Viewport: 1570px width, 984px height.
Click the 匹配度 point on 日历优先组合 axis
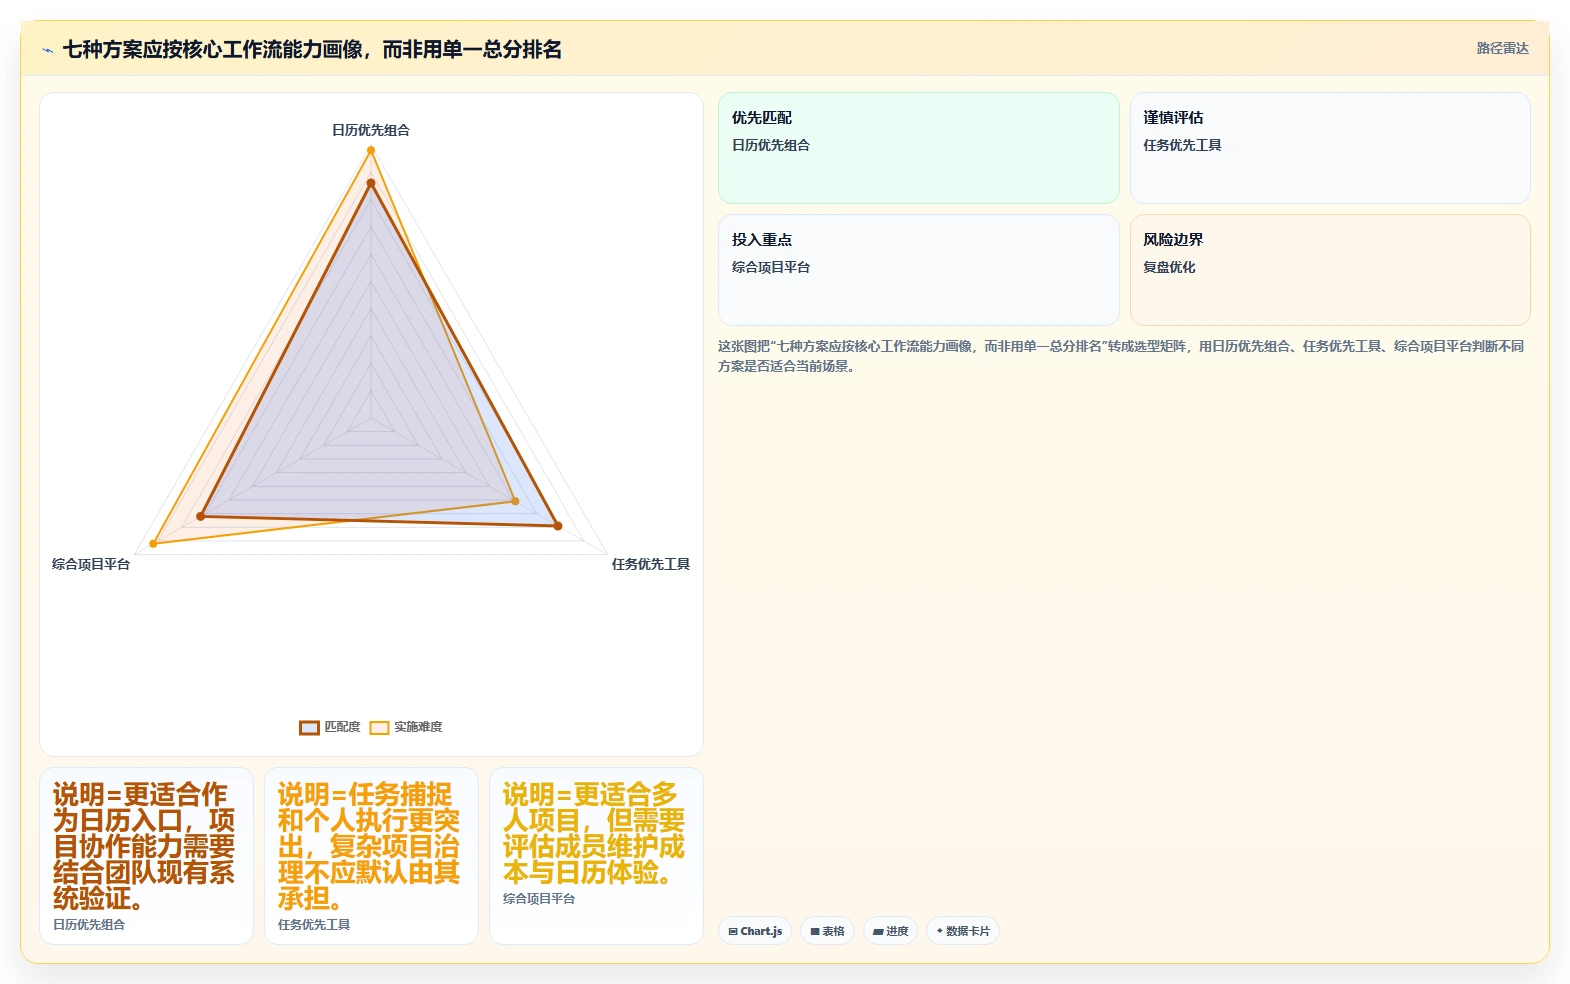click(x=371, y=183)
